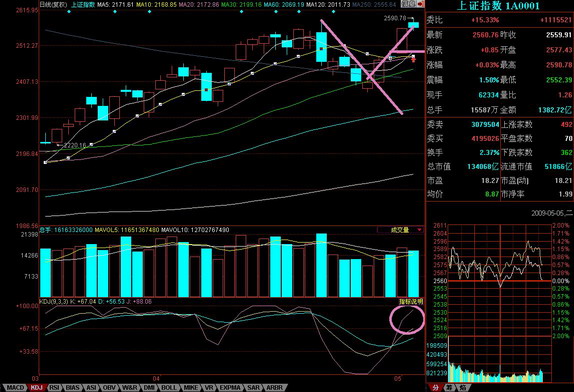Select the 分 tab under intraday chart
Viewport: 574px width, 392px height.
436,387
